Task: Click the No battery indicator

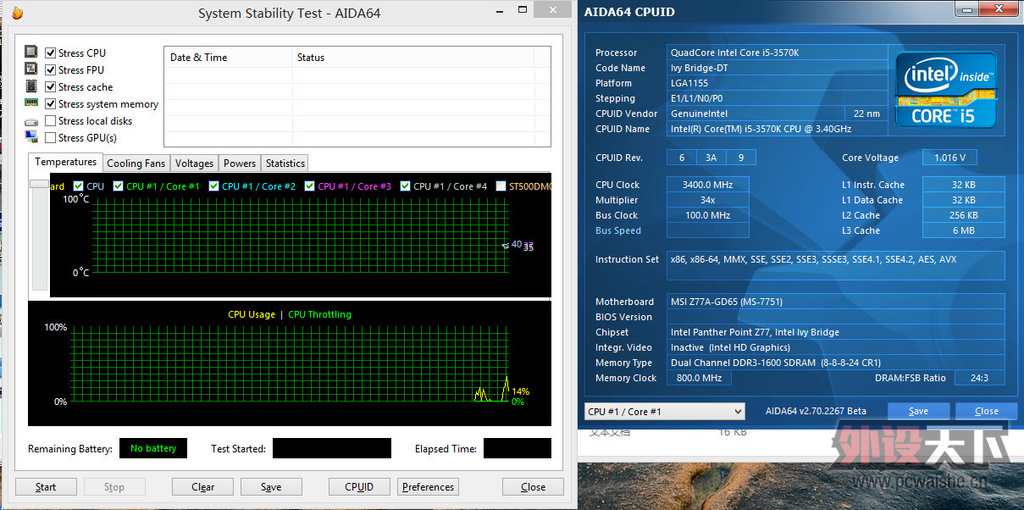Action: 153,448
